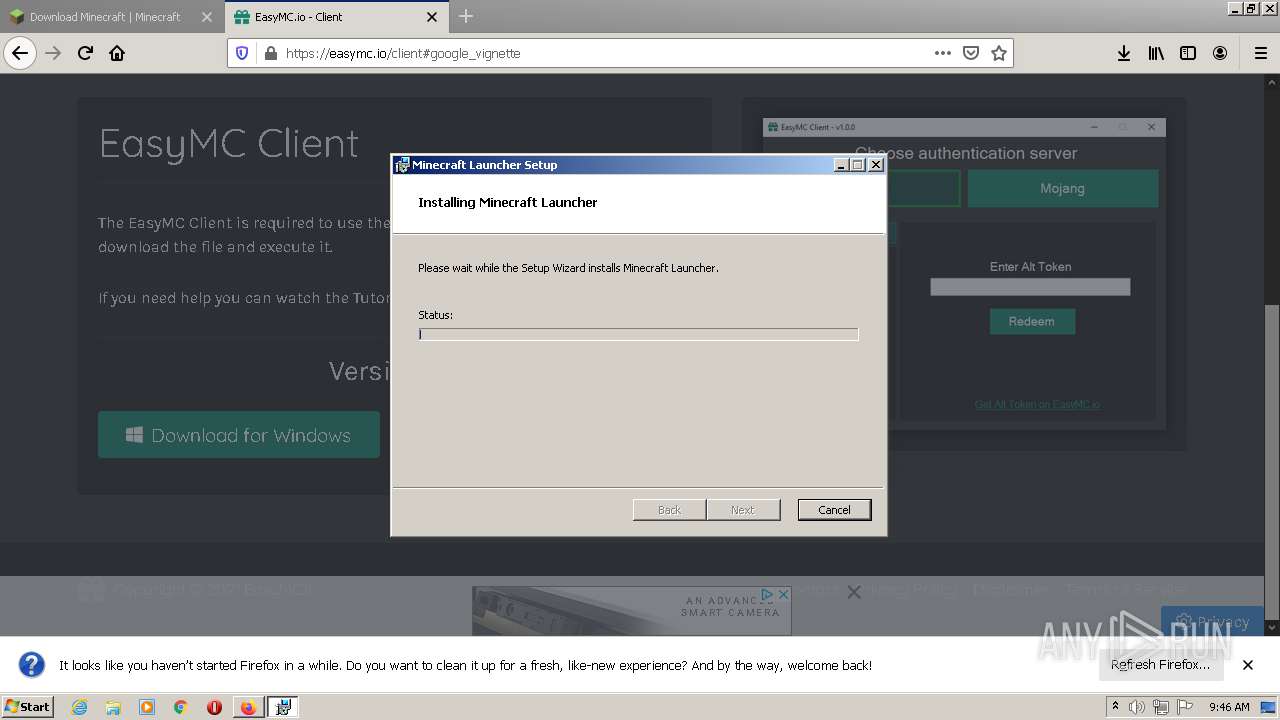Close the Minecraft Launcher Setup window
Viewport: 1280px width, 720px height.
coord(876,165)
